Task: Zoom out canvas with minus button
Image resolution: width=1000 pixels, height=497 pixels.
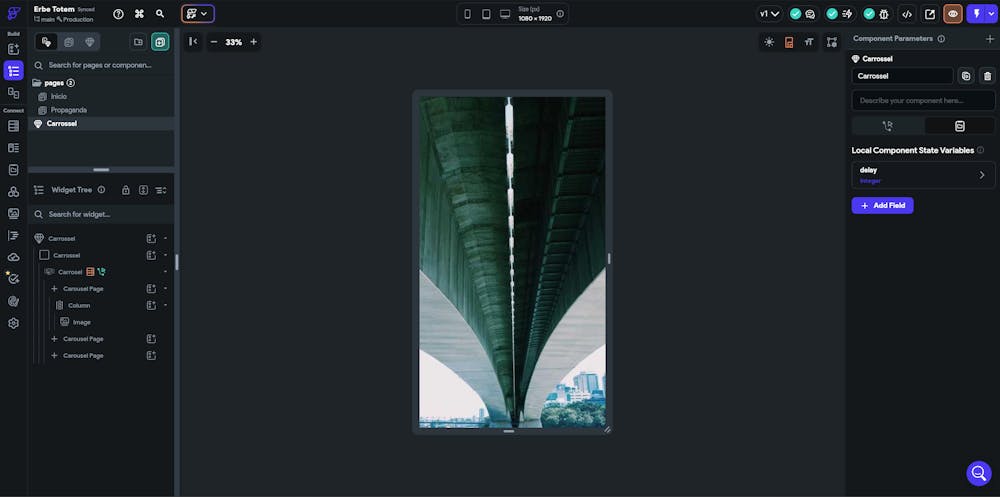Action: coord(214,42)
